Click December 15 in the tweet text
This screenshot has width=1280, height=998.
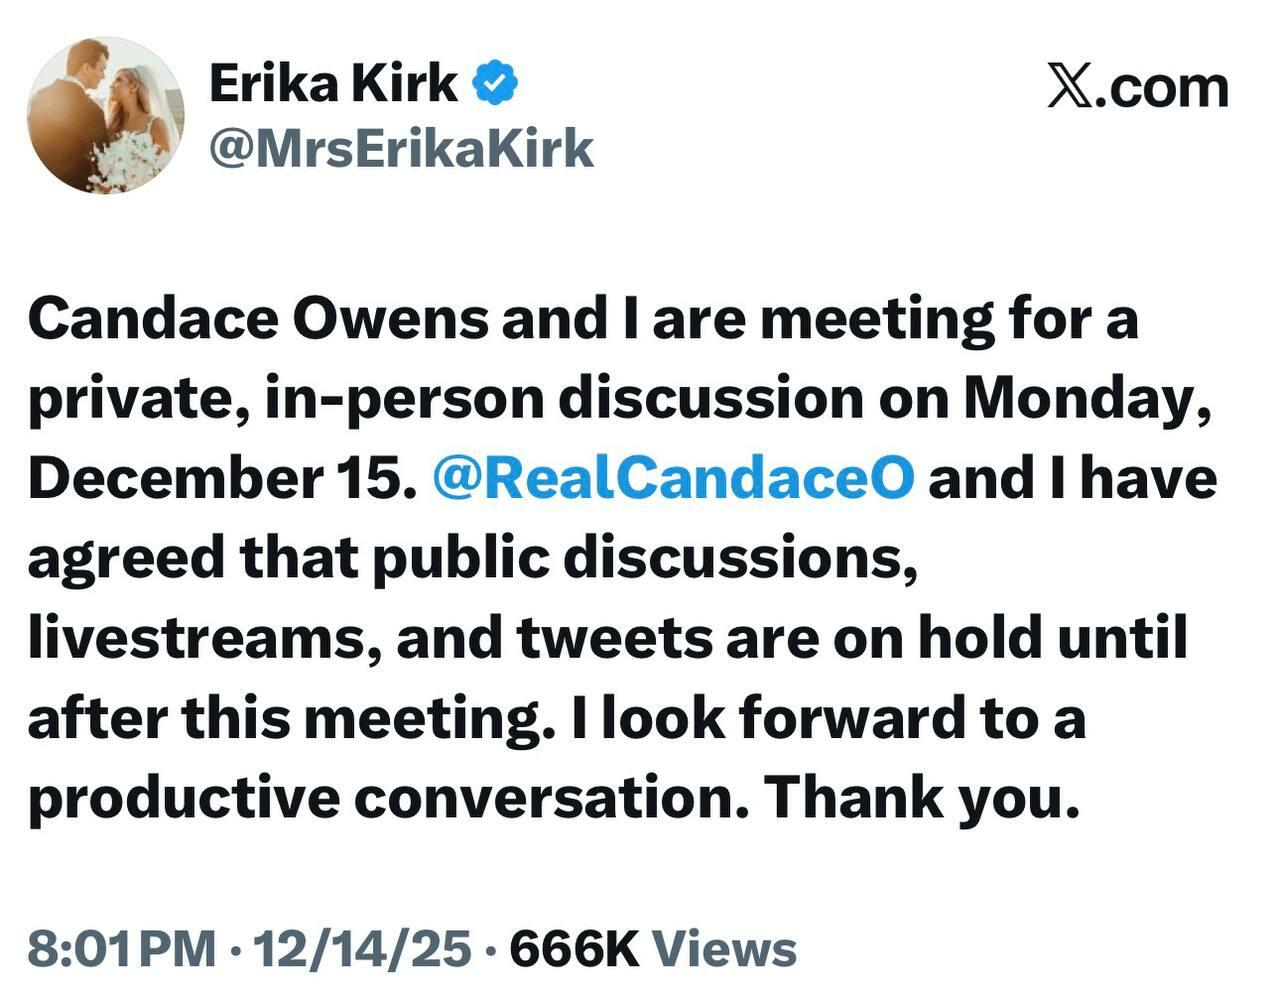click(x=221, y=478)
